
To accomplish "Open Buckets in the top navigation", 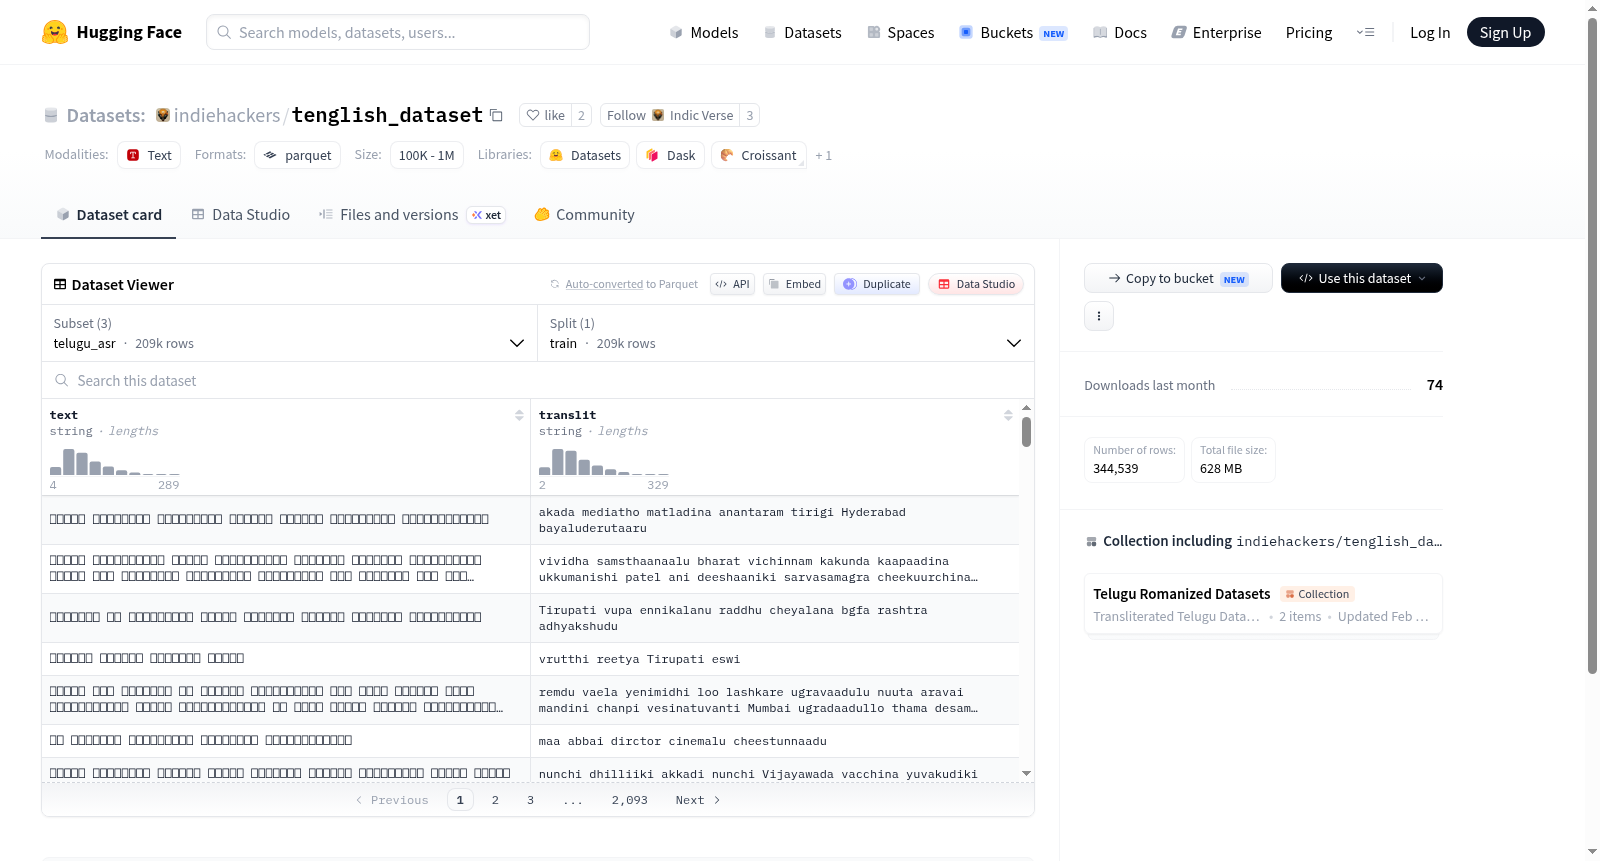I will 1012,32.
